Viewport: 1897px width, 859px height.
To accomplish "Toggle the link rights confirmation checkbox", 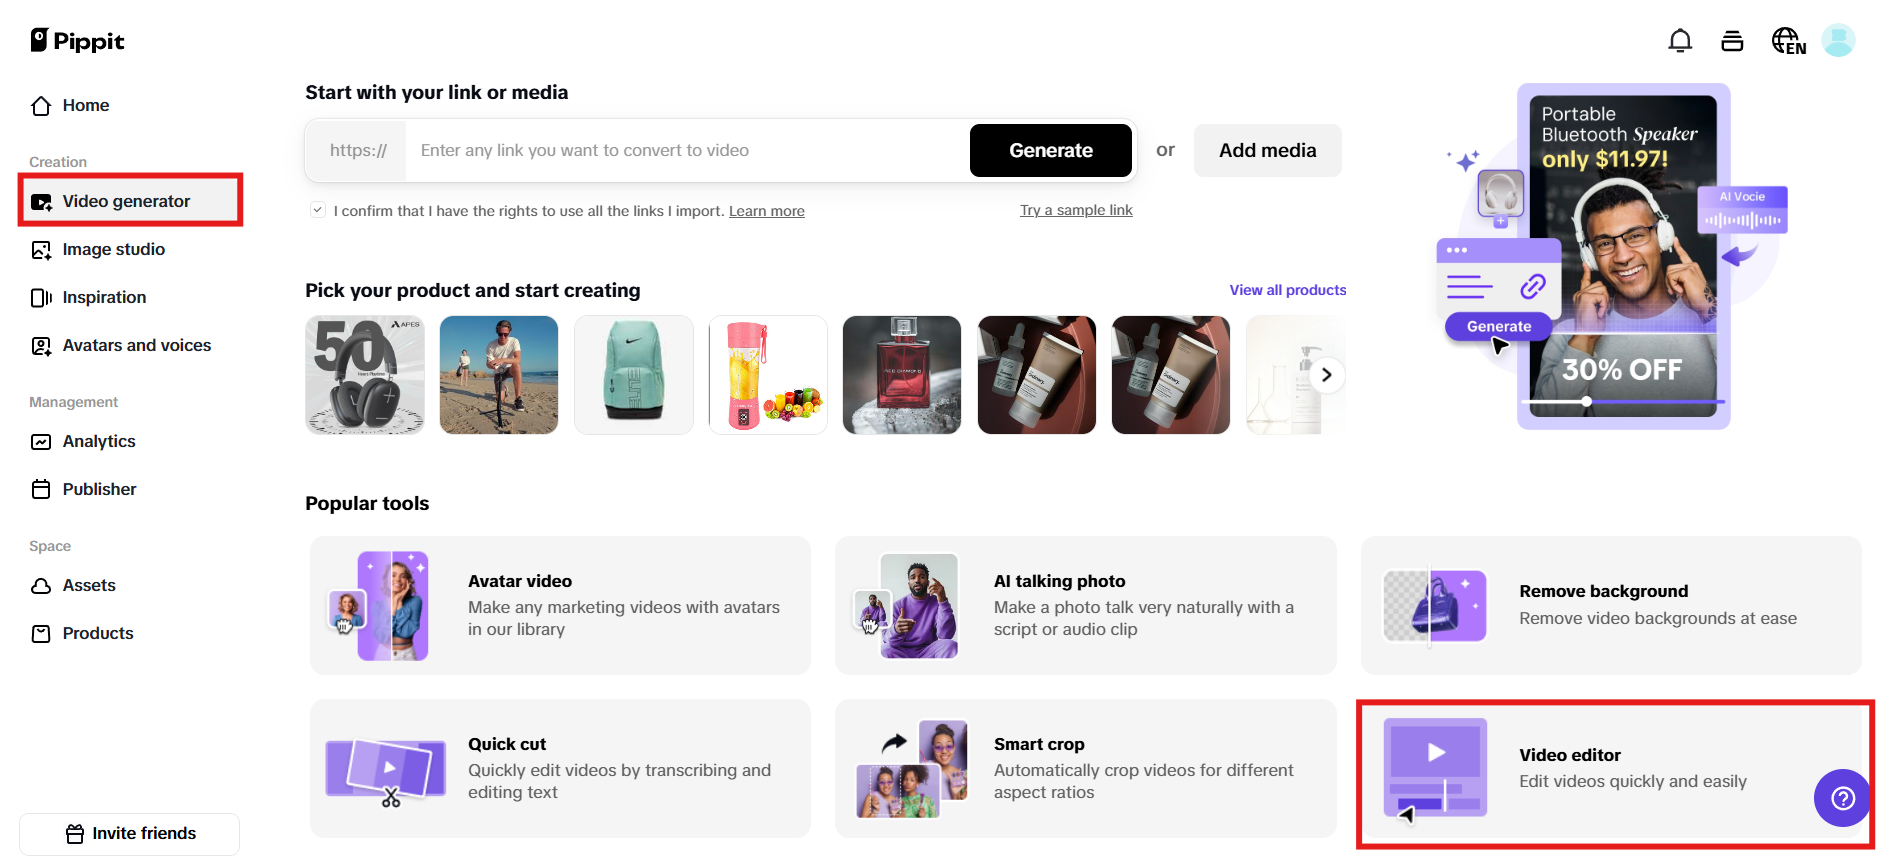I will click(318, 210).
